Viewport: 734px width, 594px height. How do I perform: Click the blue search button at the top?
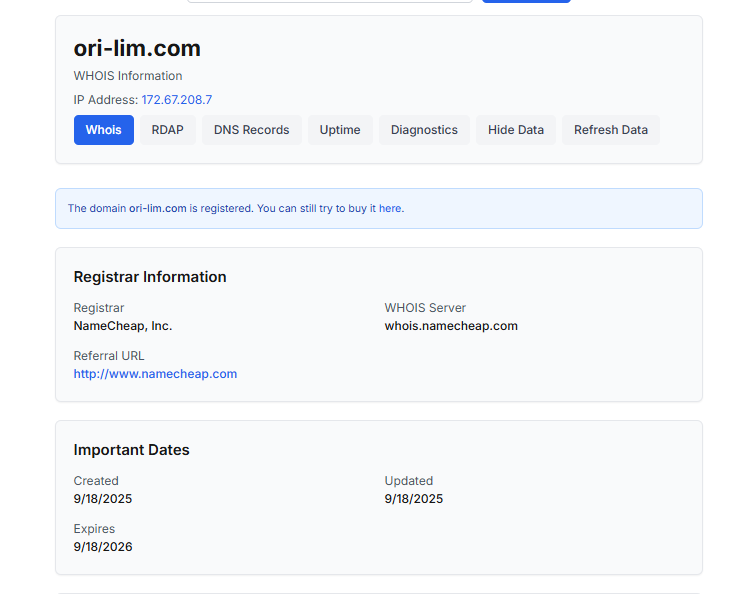pyautogui.click(x=526, y=1)
